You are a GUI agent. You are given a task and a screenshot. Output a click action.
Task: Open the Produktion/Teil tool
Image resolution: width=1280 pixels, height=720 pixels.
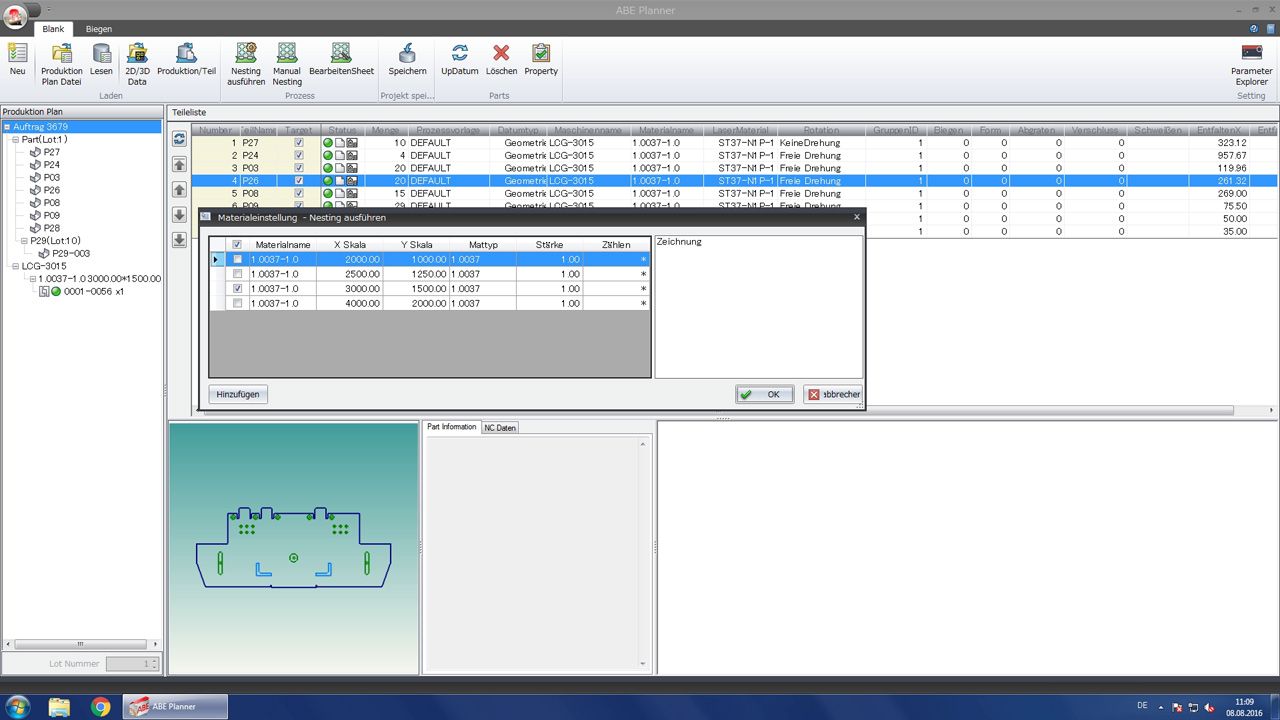(186, 59)
